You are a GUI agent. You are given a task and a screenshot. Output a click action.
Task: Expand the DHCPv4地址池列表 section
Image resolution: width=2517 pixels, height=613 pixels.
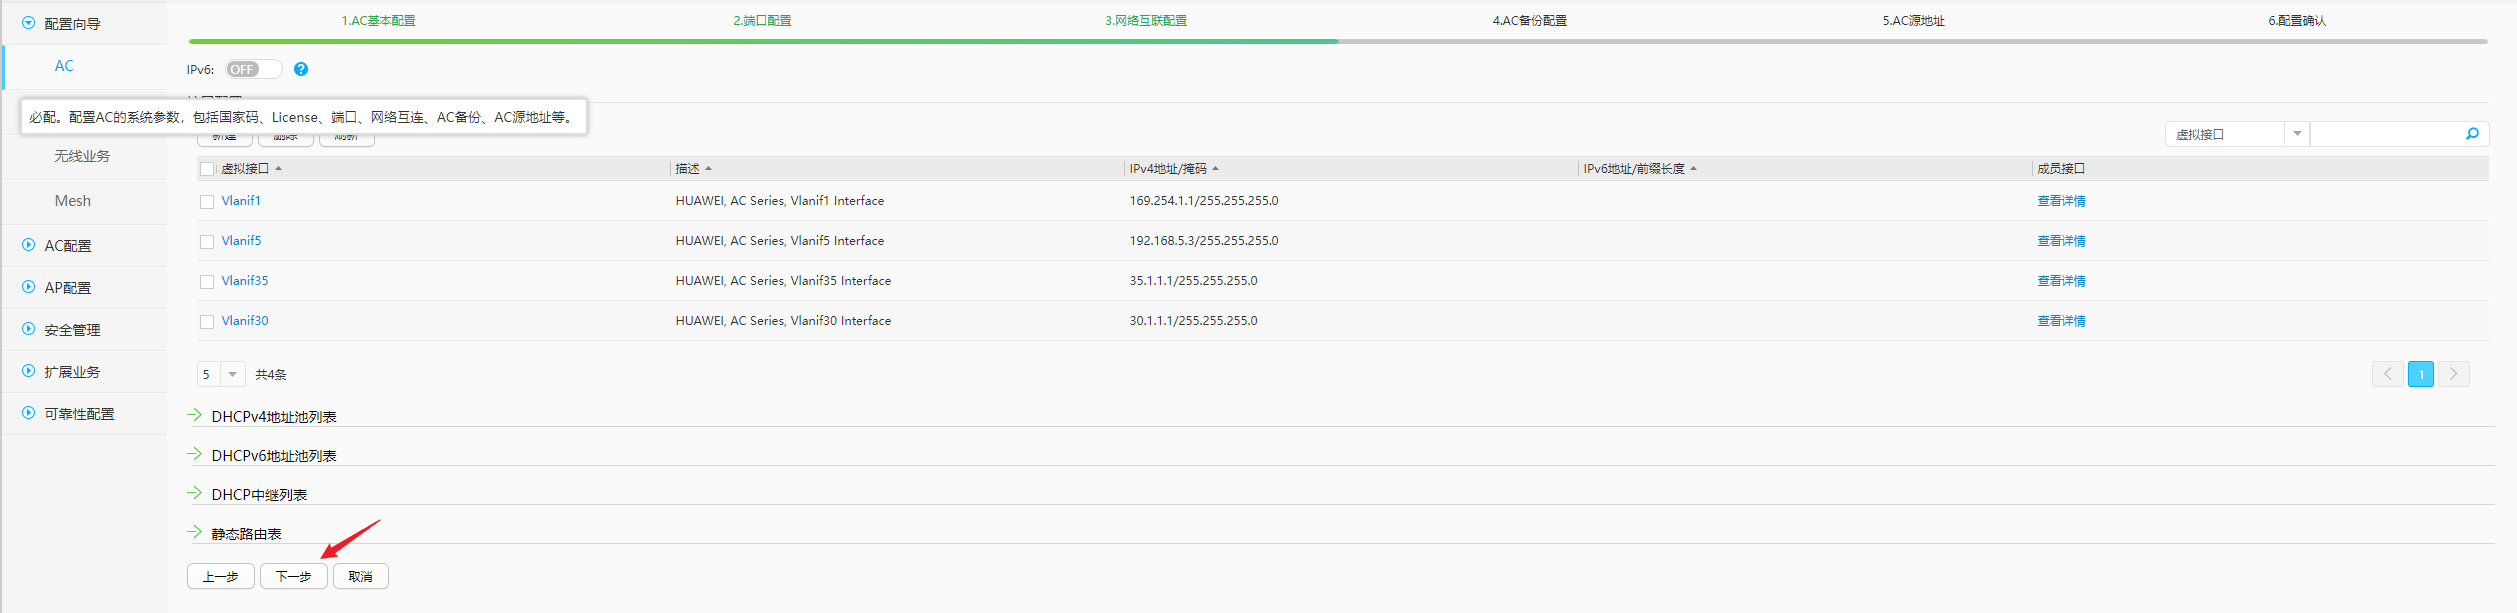[273, 417]
